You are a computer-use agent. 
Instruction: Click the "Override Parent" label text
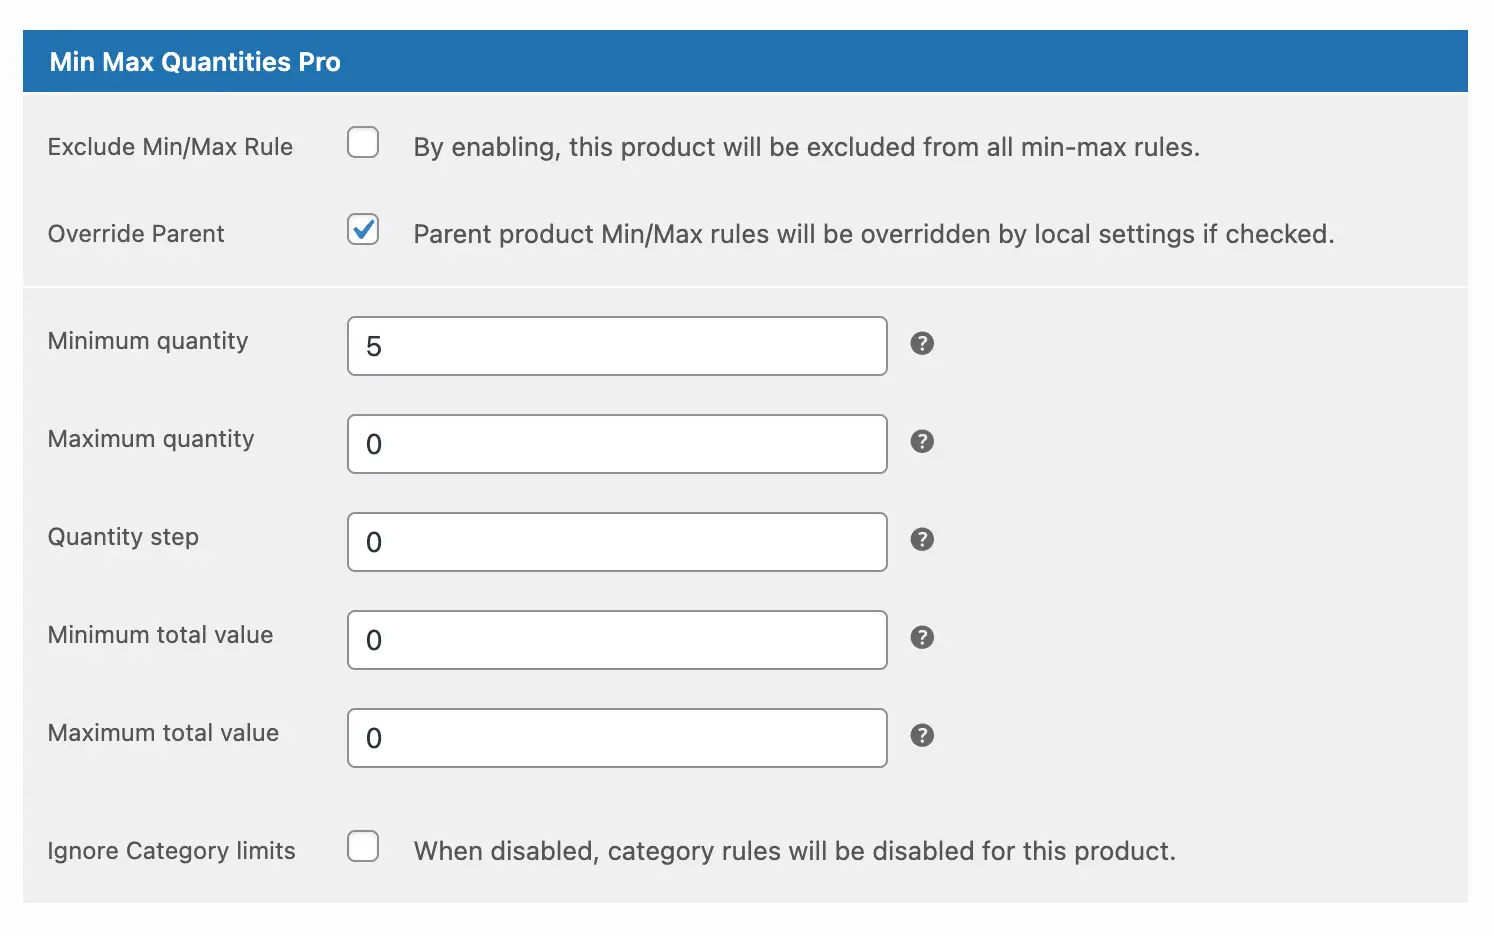pos(136,234)
